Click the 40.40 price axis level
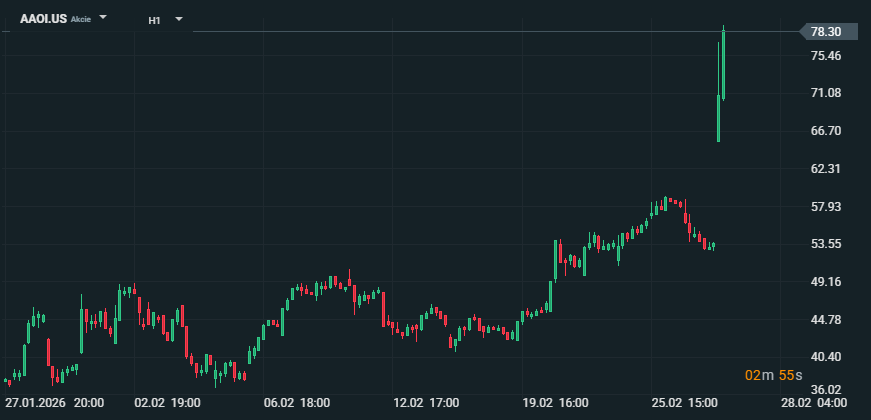The height and width of the screenshot is (420, 871). [x=826, y=357]
